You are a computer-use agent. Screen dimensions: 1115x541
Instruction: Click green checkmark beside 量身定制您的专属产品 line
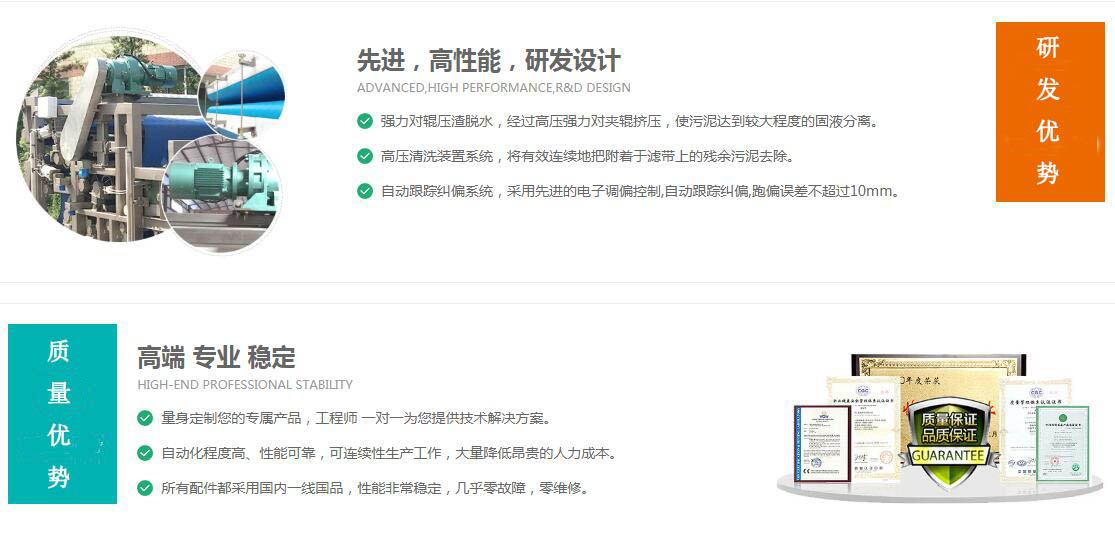pos(145,418)
